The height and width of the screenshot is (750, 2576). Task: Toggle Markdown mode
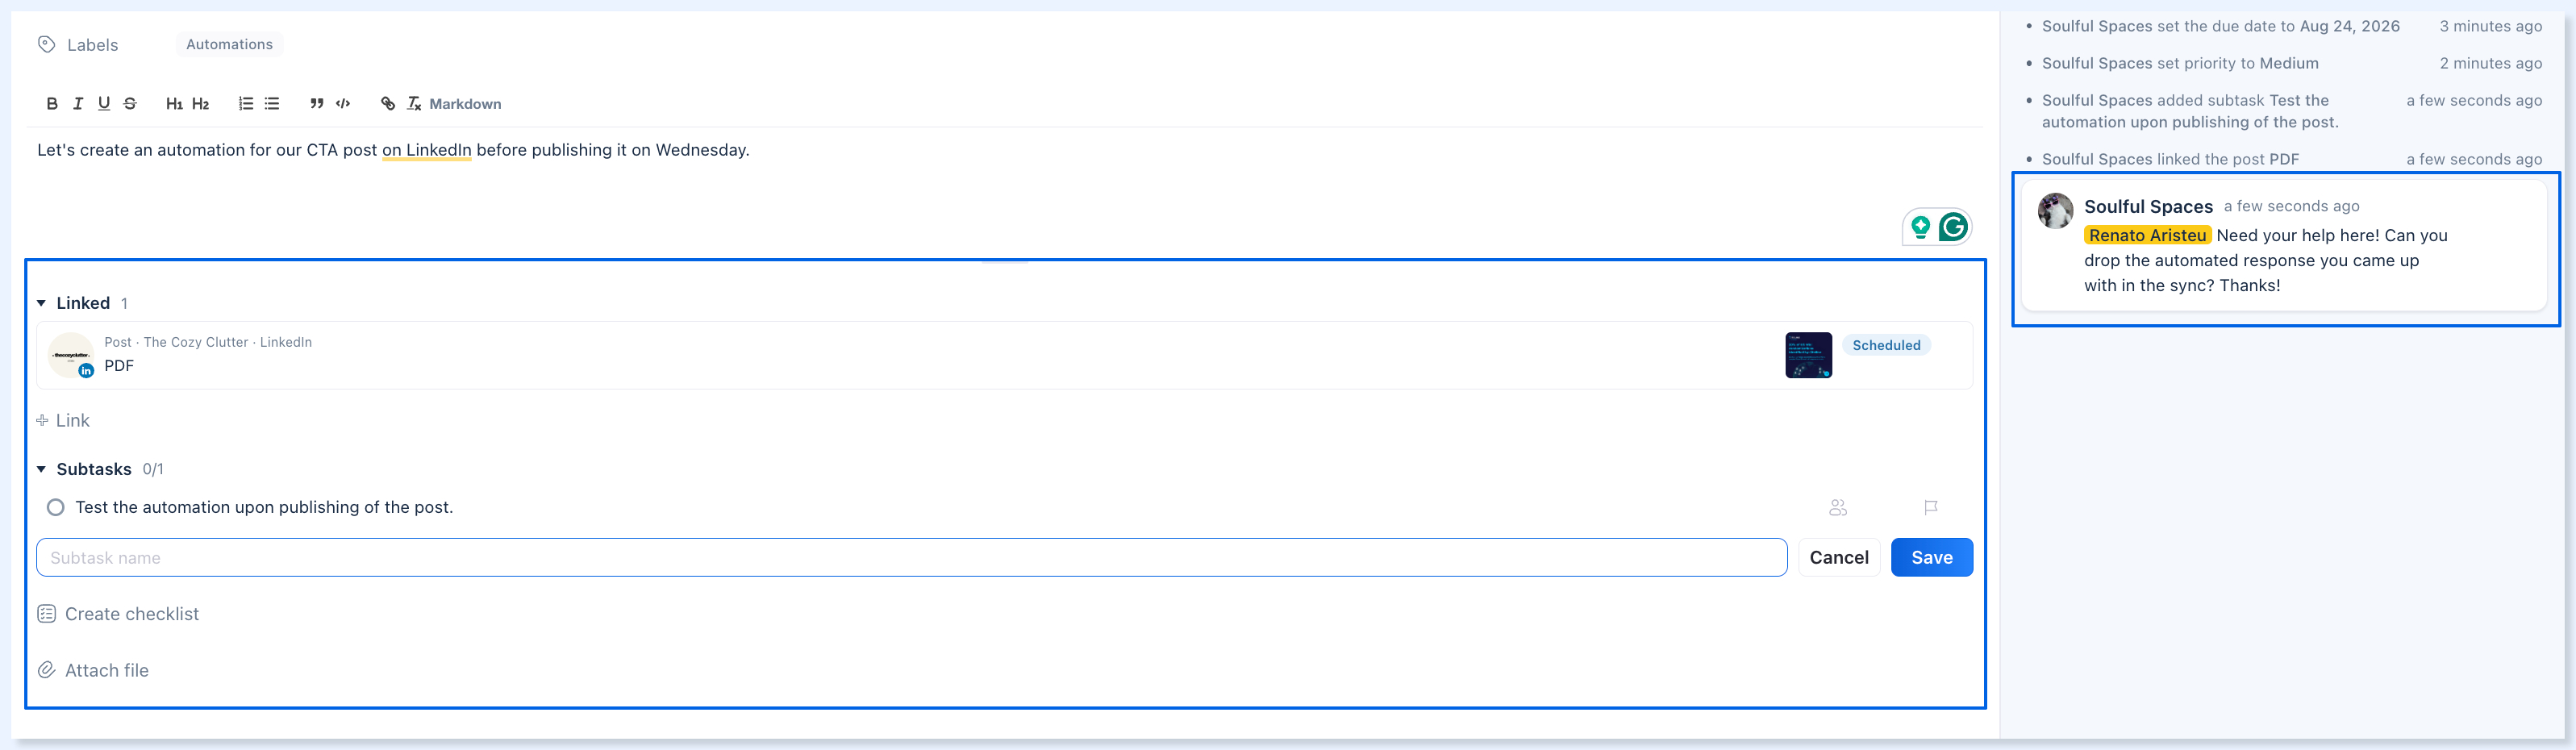465,104
